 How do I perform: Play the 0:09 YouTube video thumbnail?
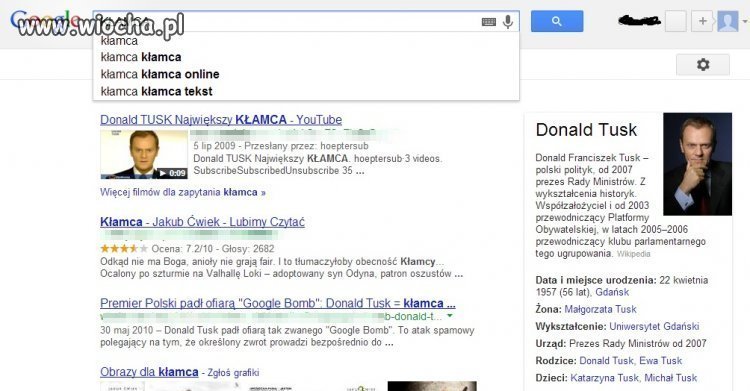coord(144,155)
